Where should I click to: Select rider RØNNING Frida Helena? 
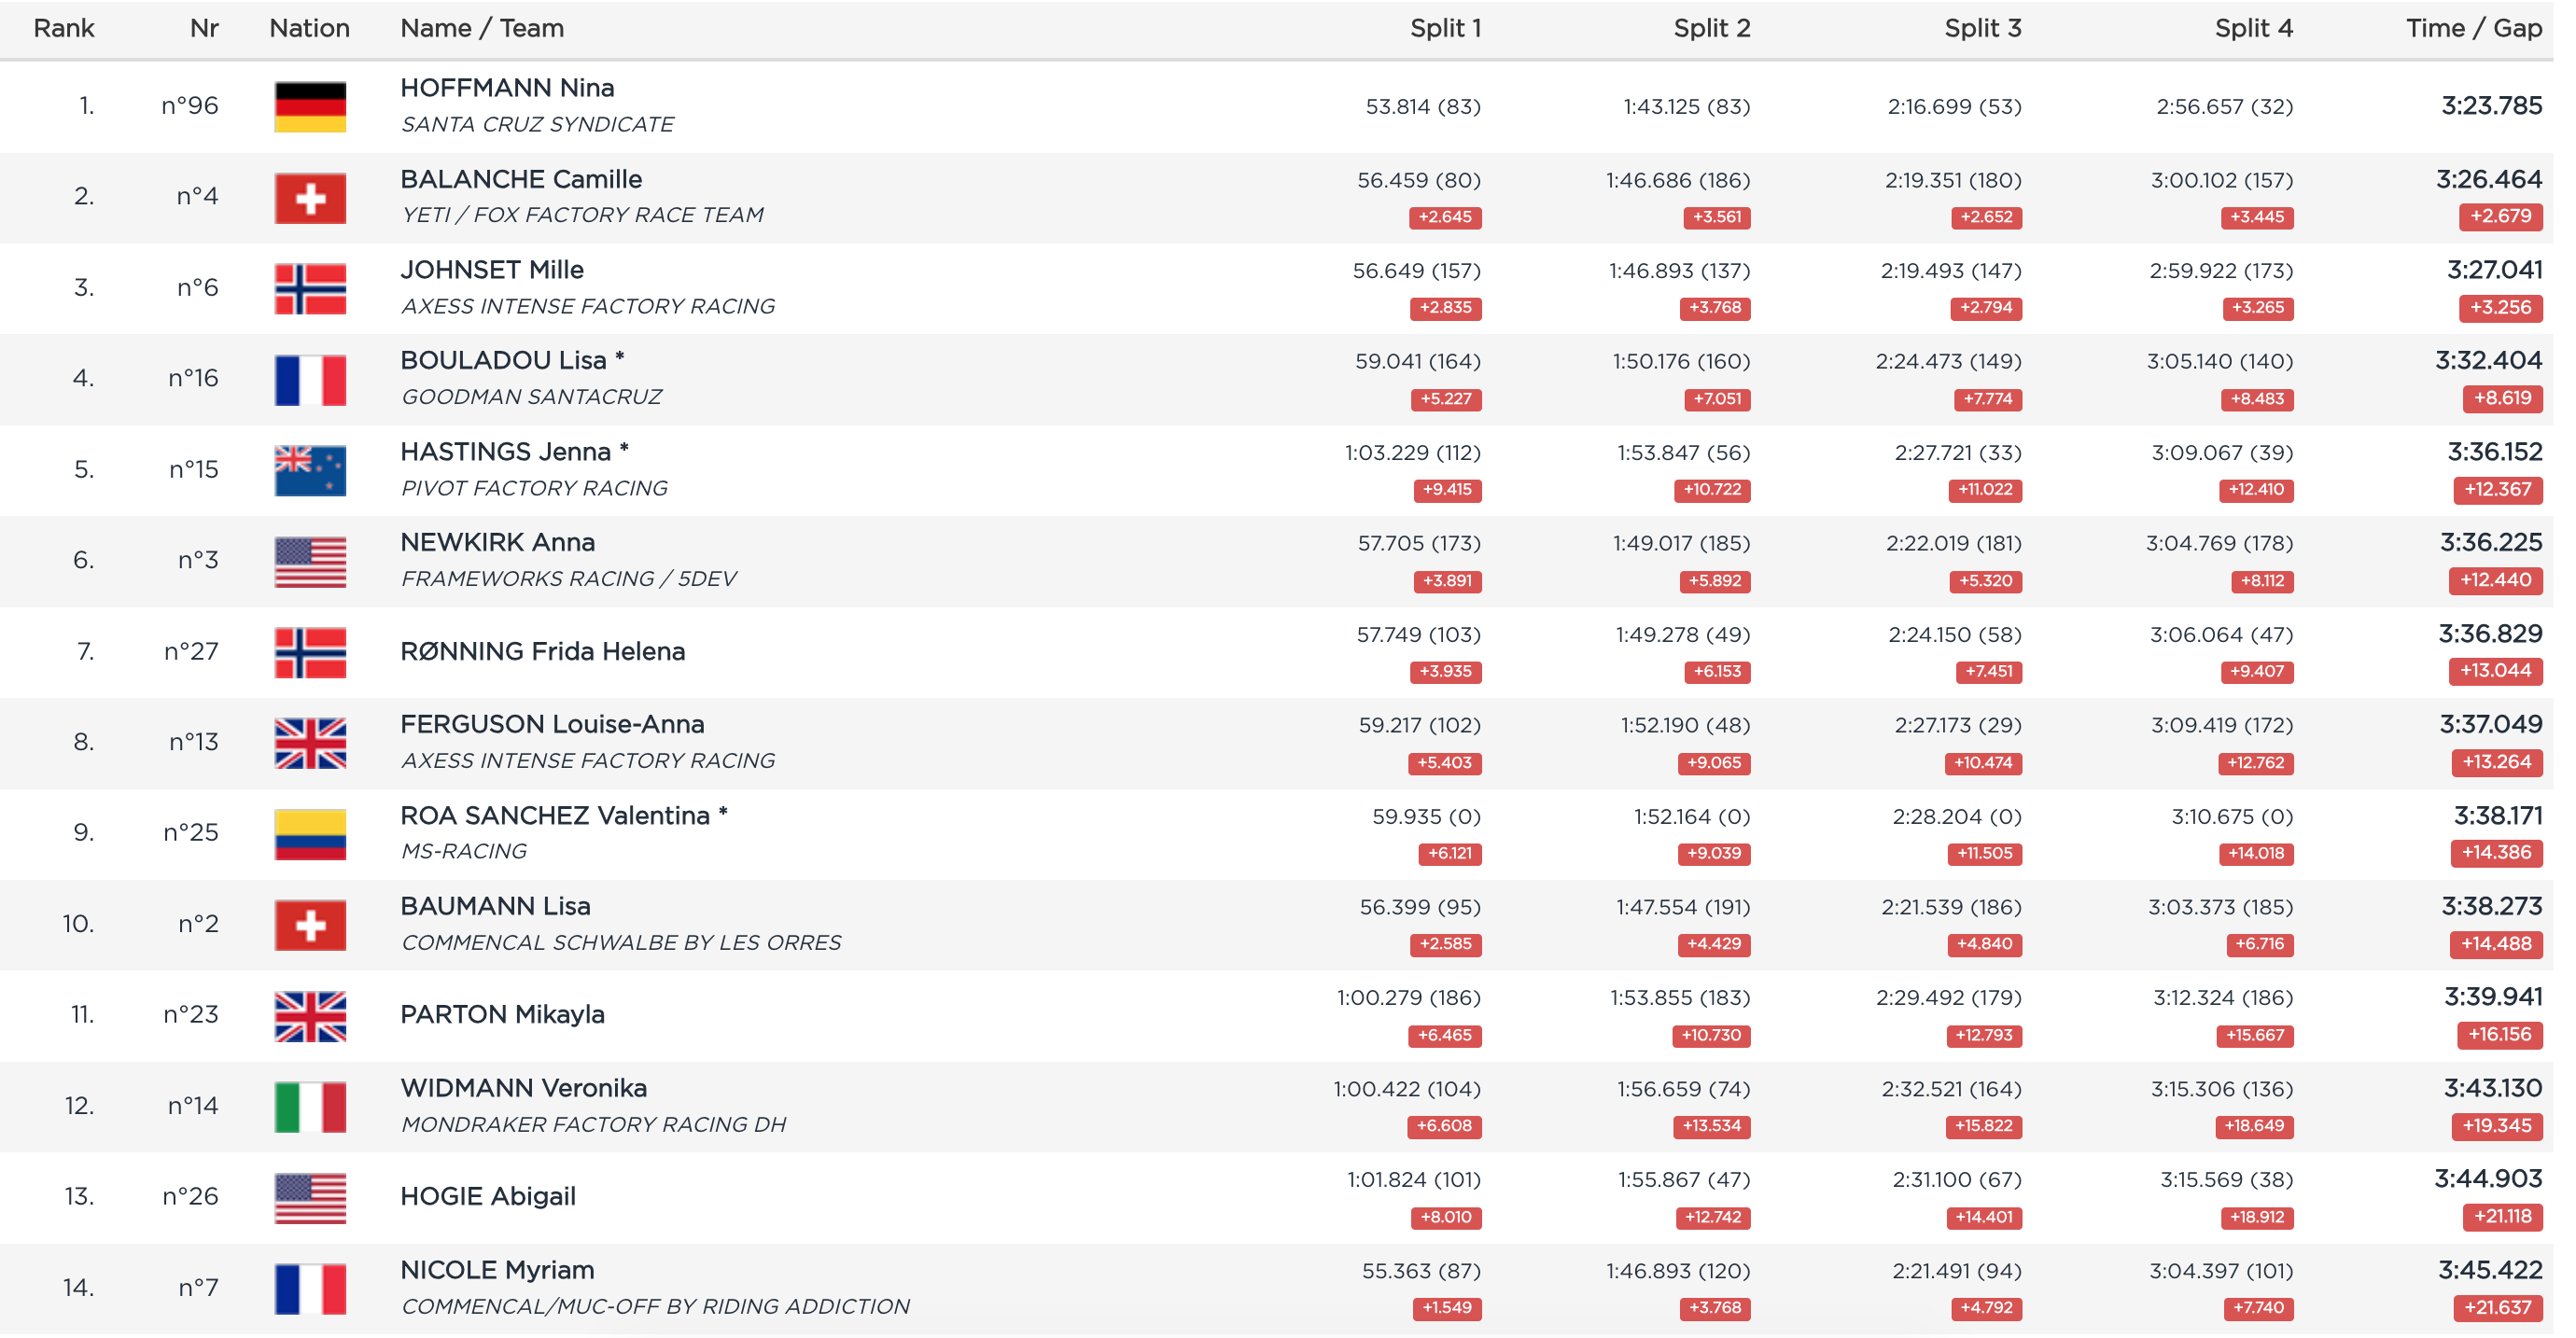542,652
